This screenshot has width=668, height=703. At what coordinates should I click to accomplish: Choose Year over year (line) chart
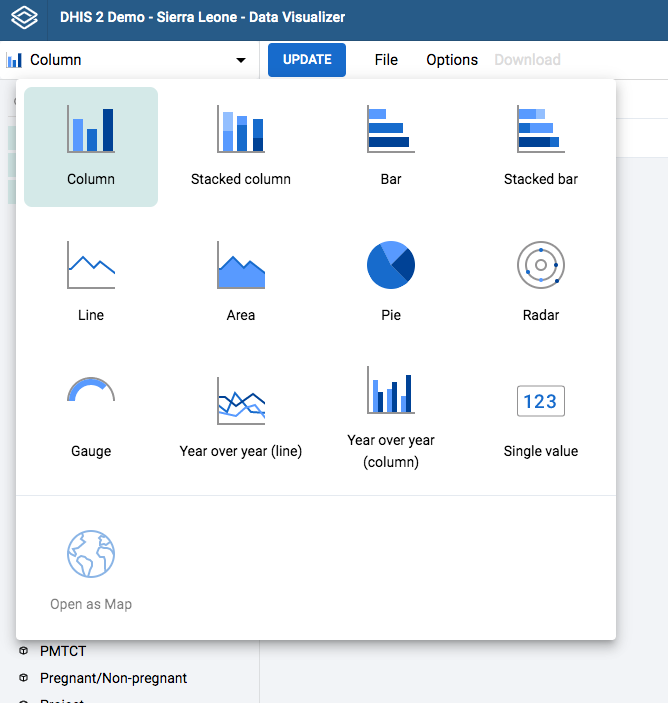241,418
